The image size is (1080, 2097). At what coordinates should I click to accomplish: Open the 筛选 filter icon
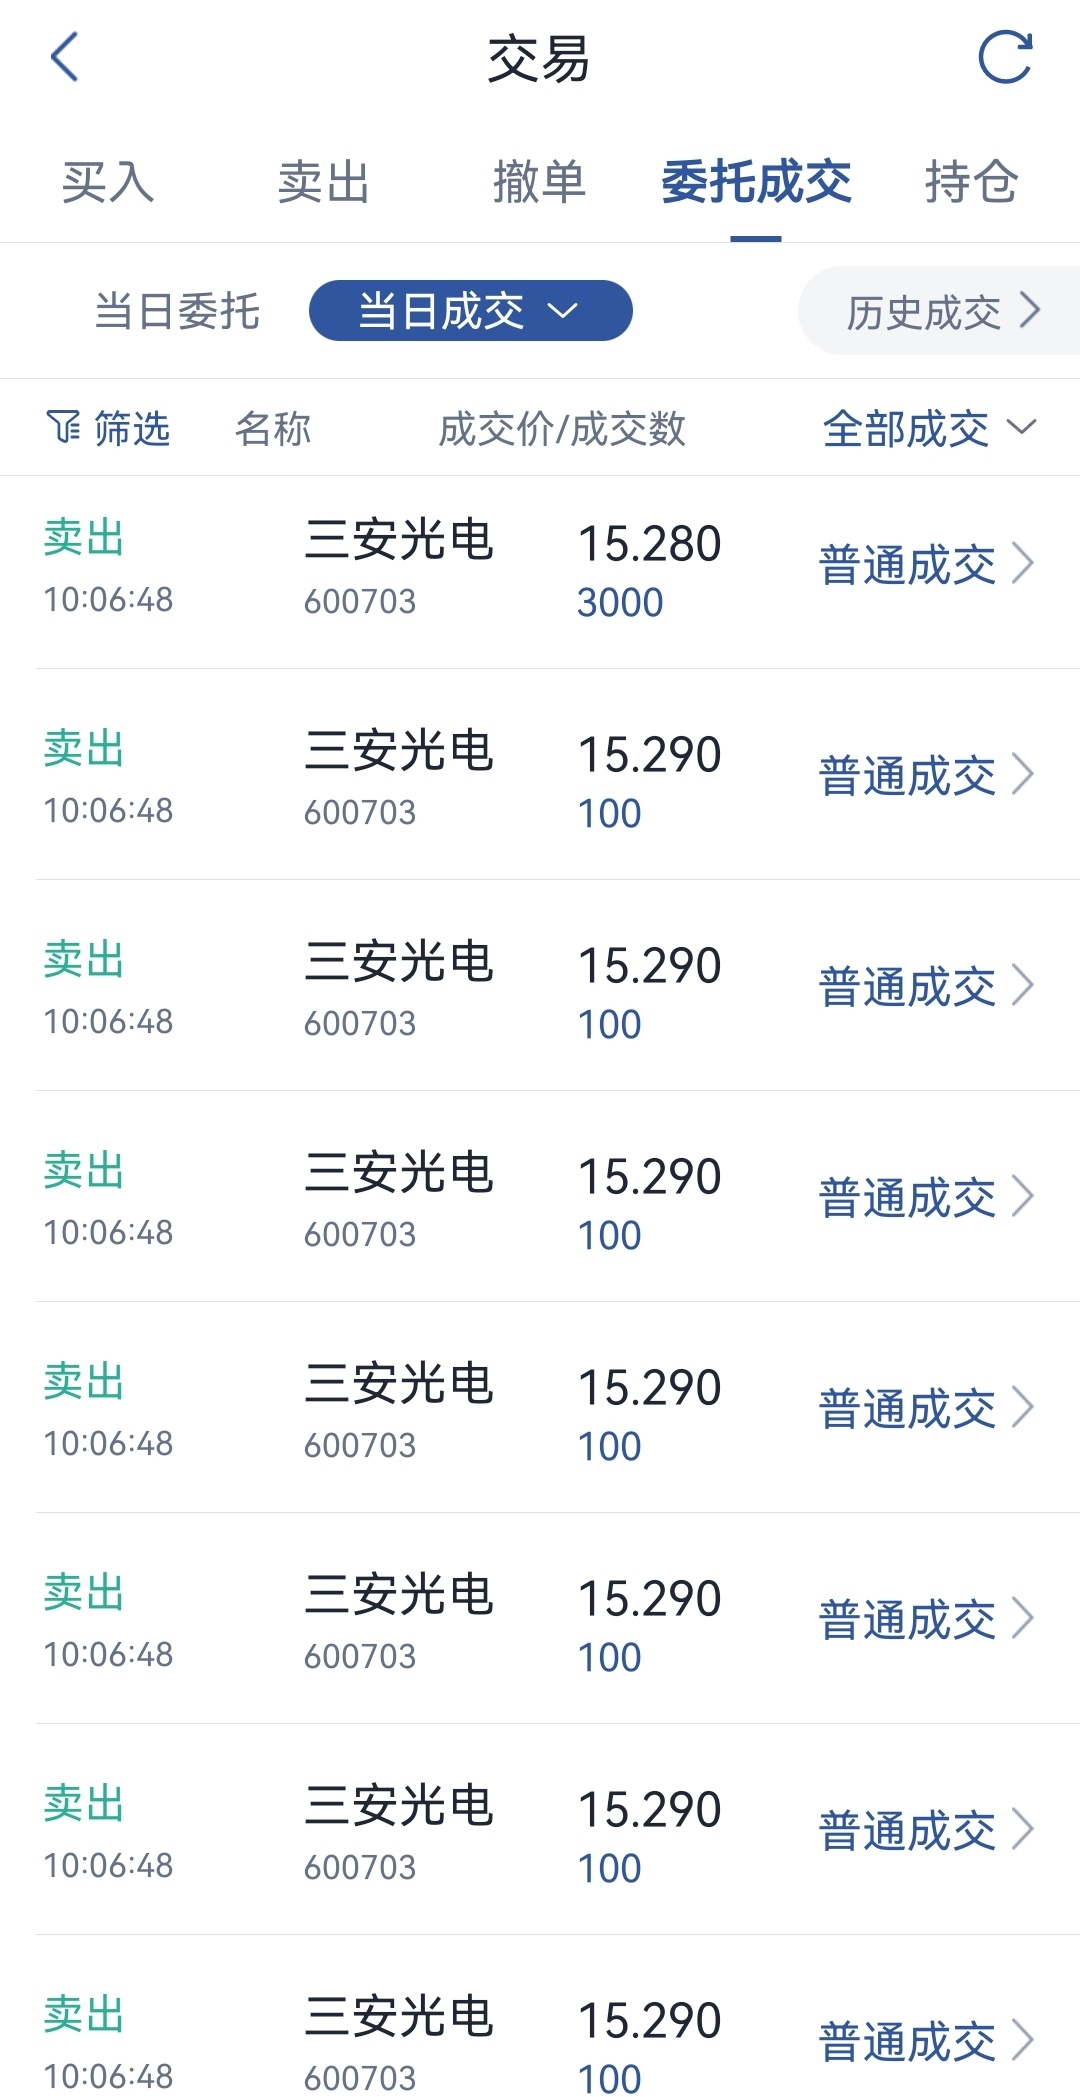64,427
